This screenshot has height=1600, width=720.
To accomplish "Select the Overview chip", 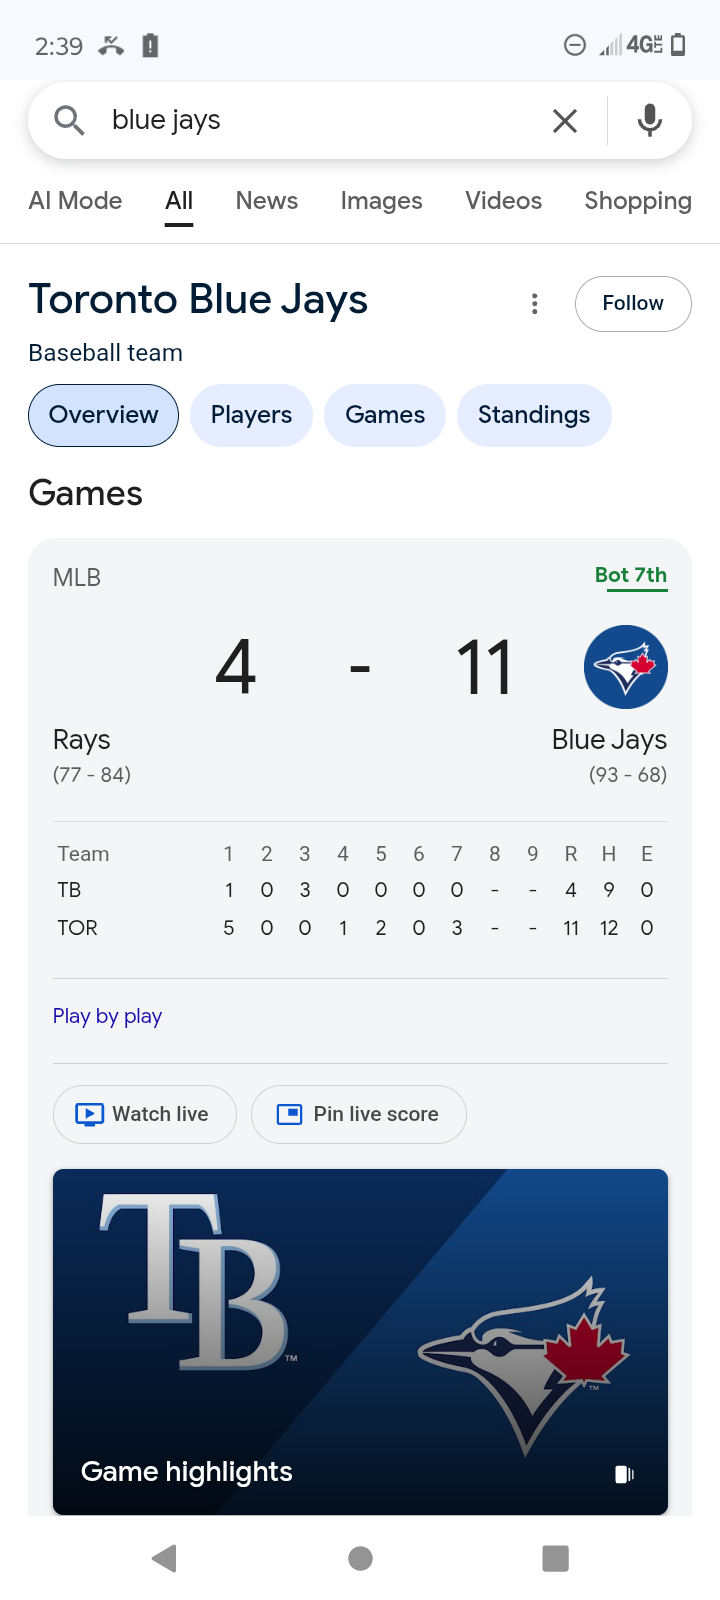I will (x=104, y=415).
